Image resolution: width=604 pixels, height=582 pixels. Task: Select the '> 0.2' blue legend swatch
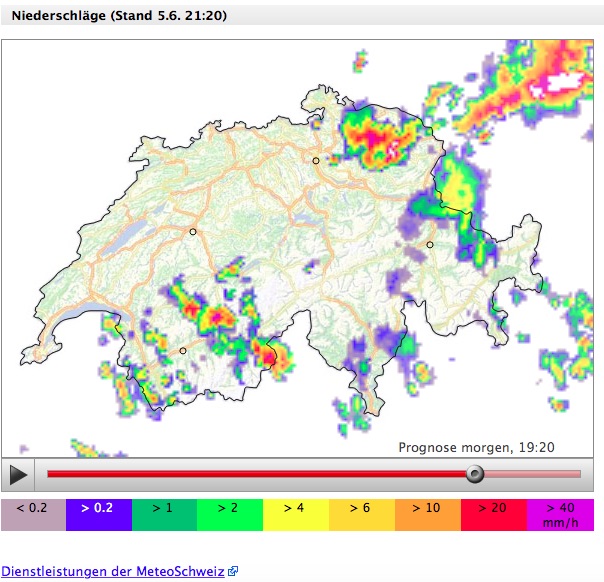[99, 514]
